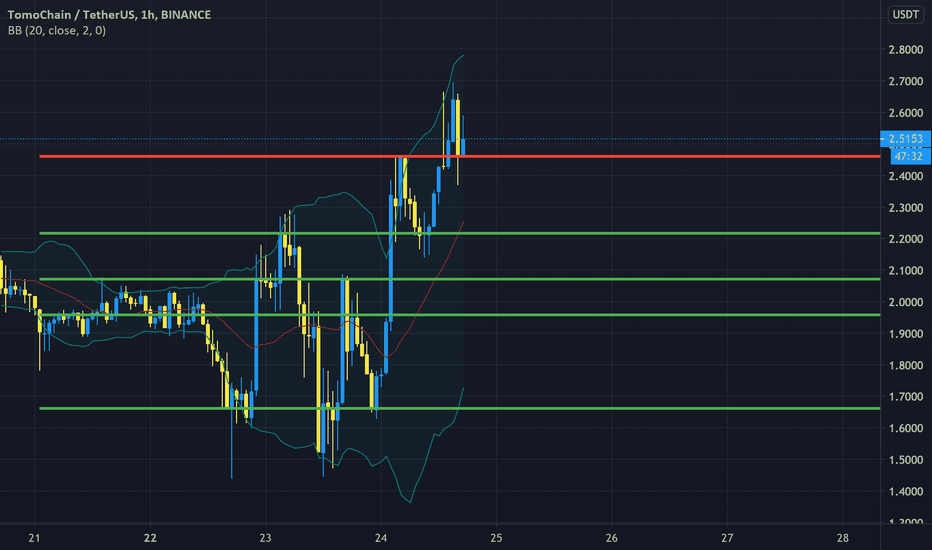Select the red horizontal resistance line
932x550 pixels.
coord(459,156)
